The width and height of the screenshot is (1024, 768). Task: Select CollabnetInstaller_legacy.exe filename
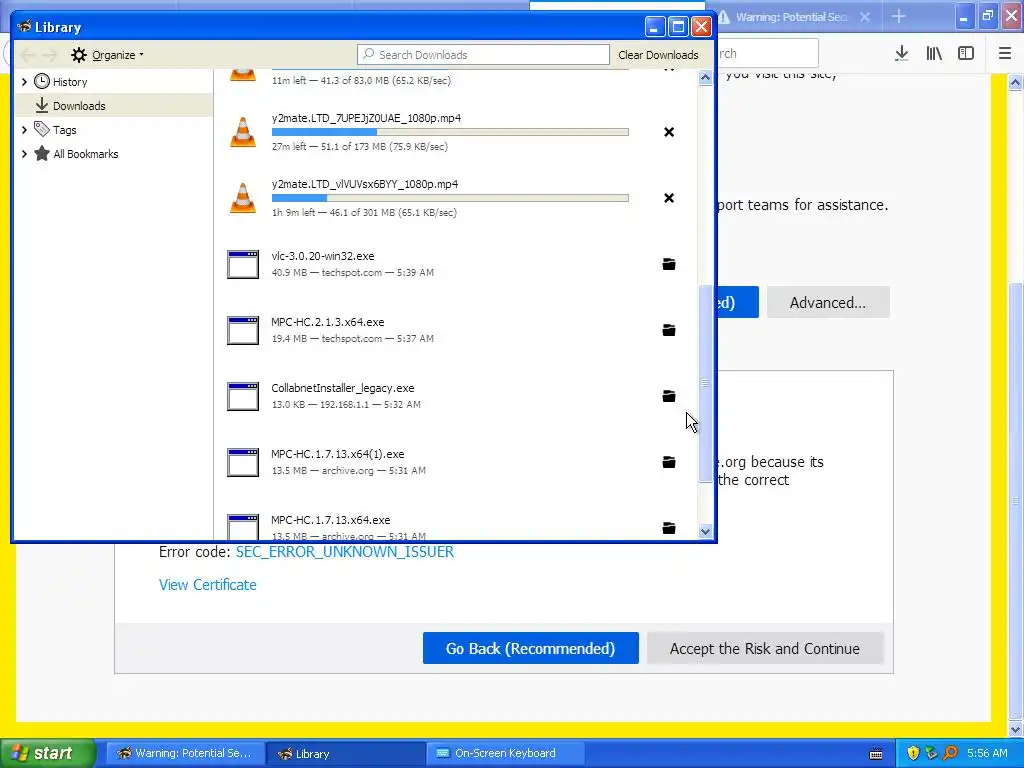(343, 388)
